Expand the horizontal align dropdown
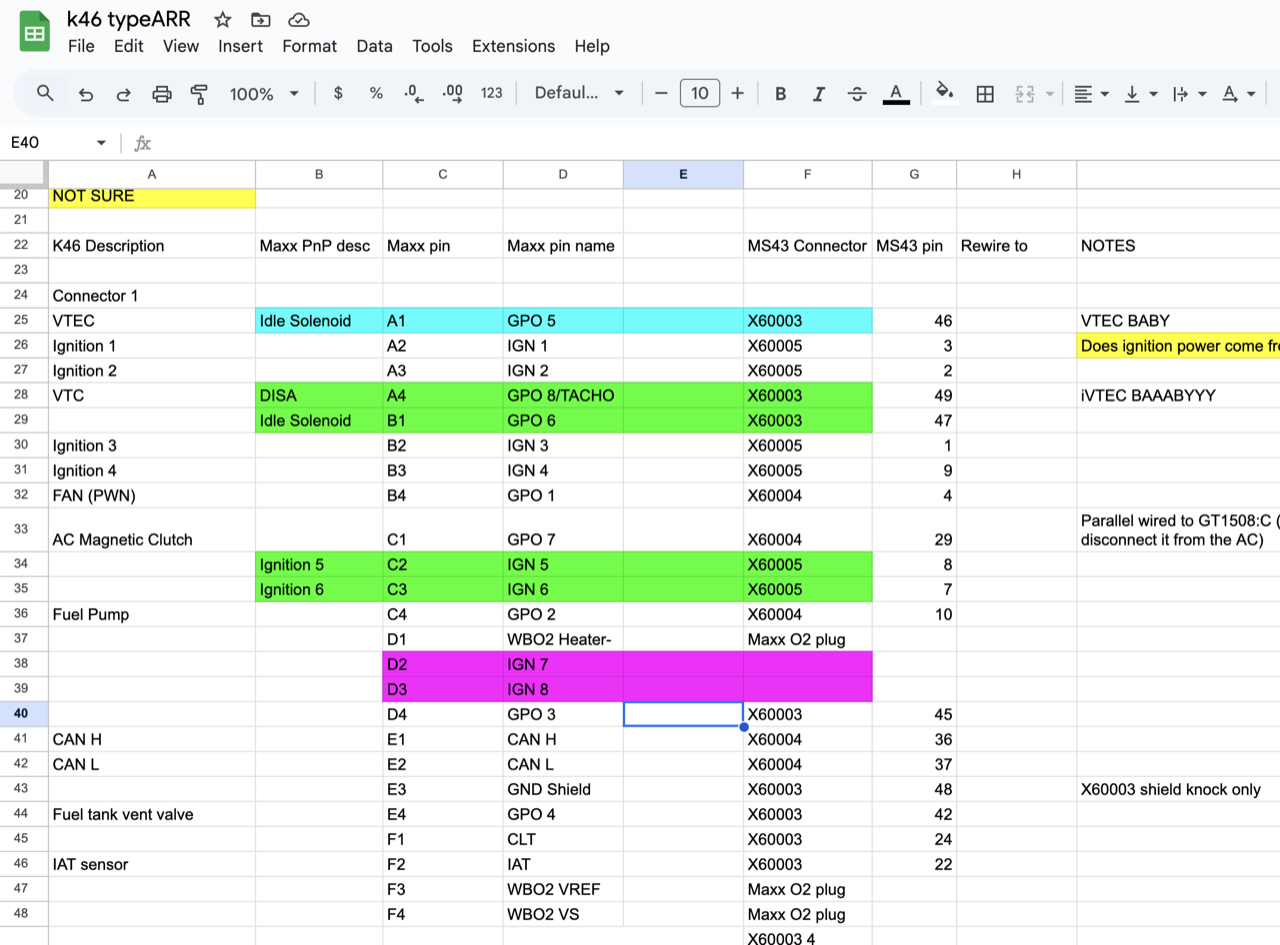 tap(1091, 94)
